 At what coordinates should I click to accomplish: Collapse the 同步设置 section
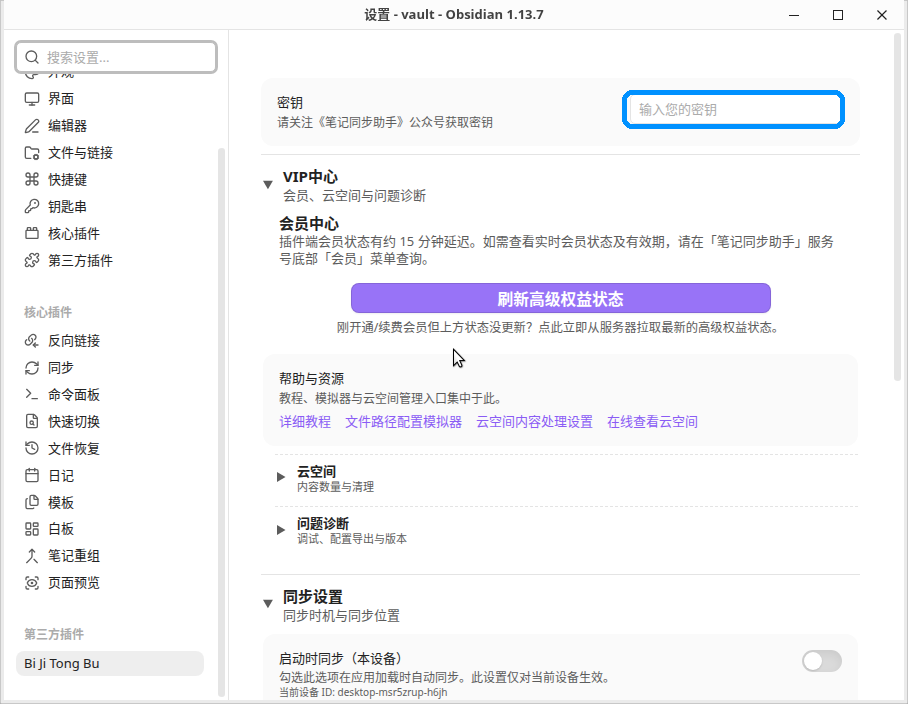click(x=268, y=604)
